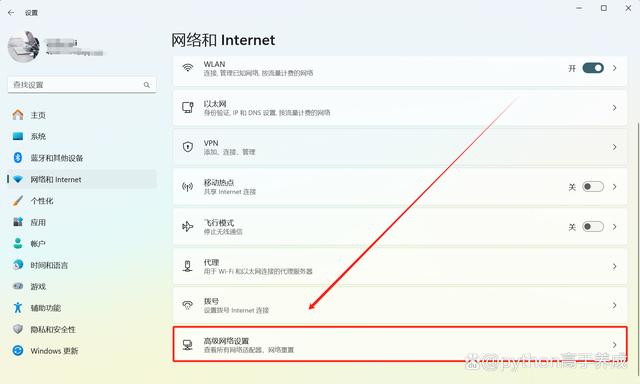Viewport: 640px width, 384px height.
Task: Open 隐私和安全性 shield icon
Action: click(x=18, y=329)
